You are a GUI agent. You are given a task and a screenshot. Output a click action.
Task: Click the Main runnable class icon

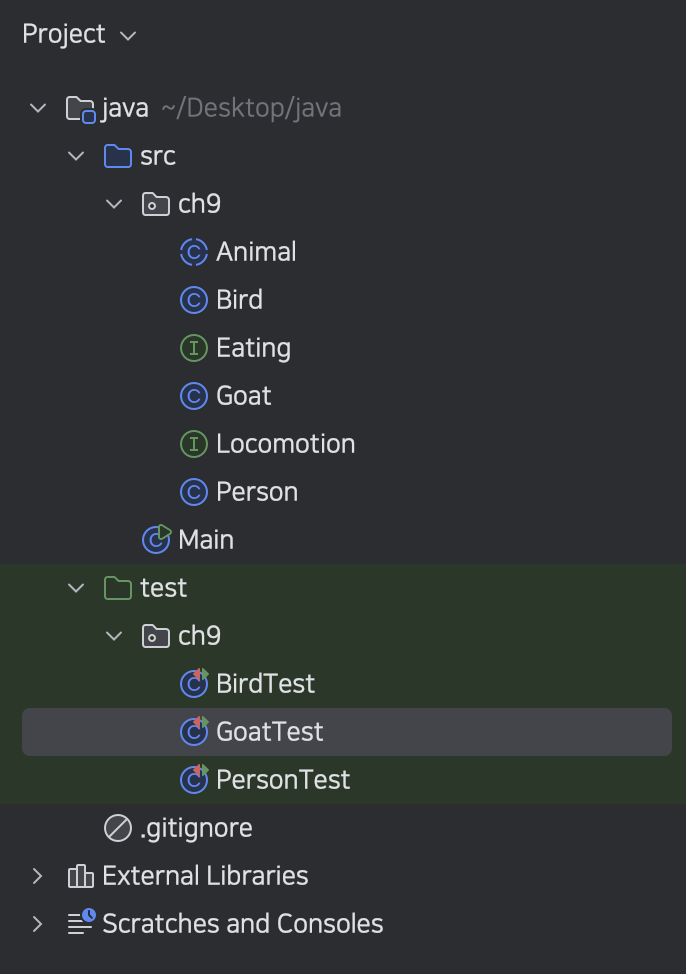(156, 540)
